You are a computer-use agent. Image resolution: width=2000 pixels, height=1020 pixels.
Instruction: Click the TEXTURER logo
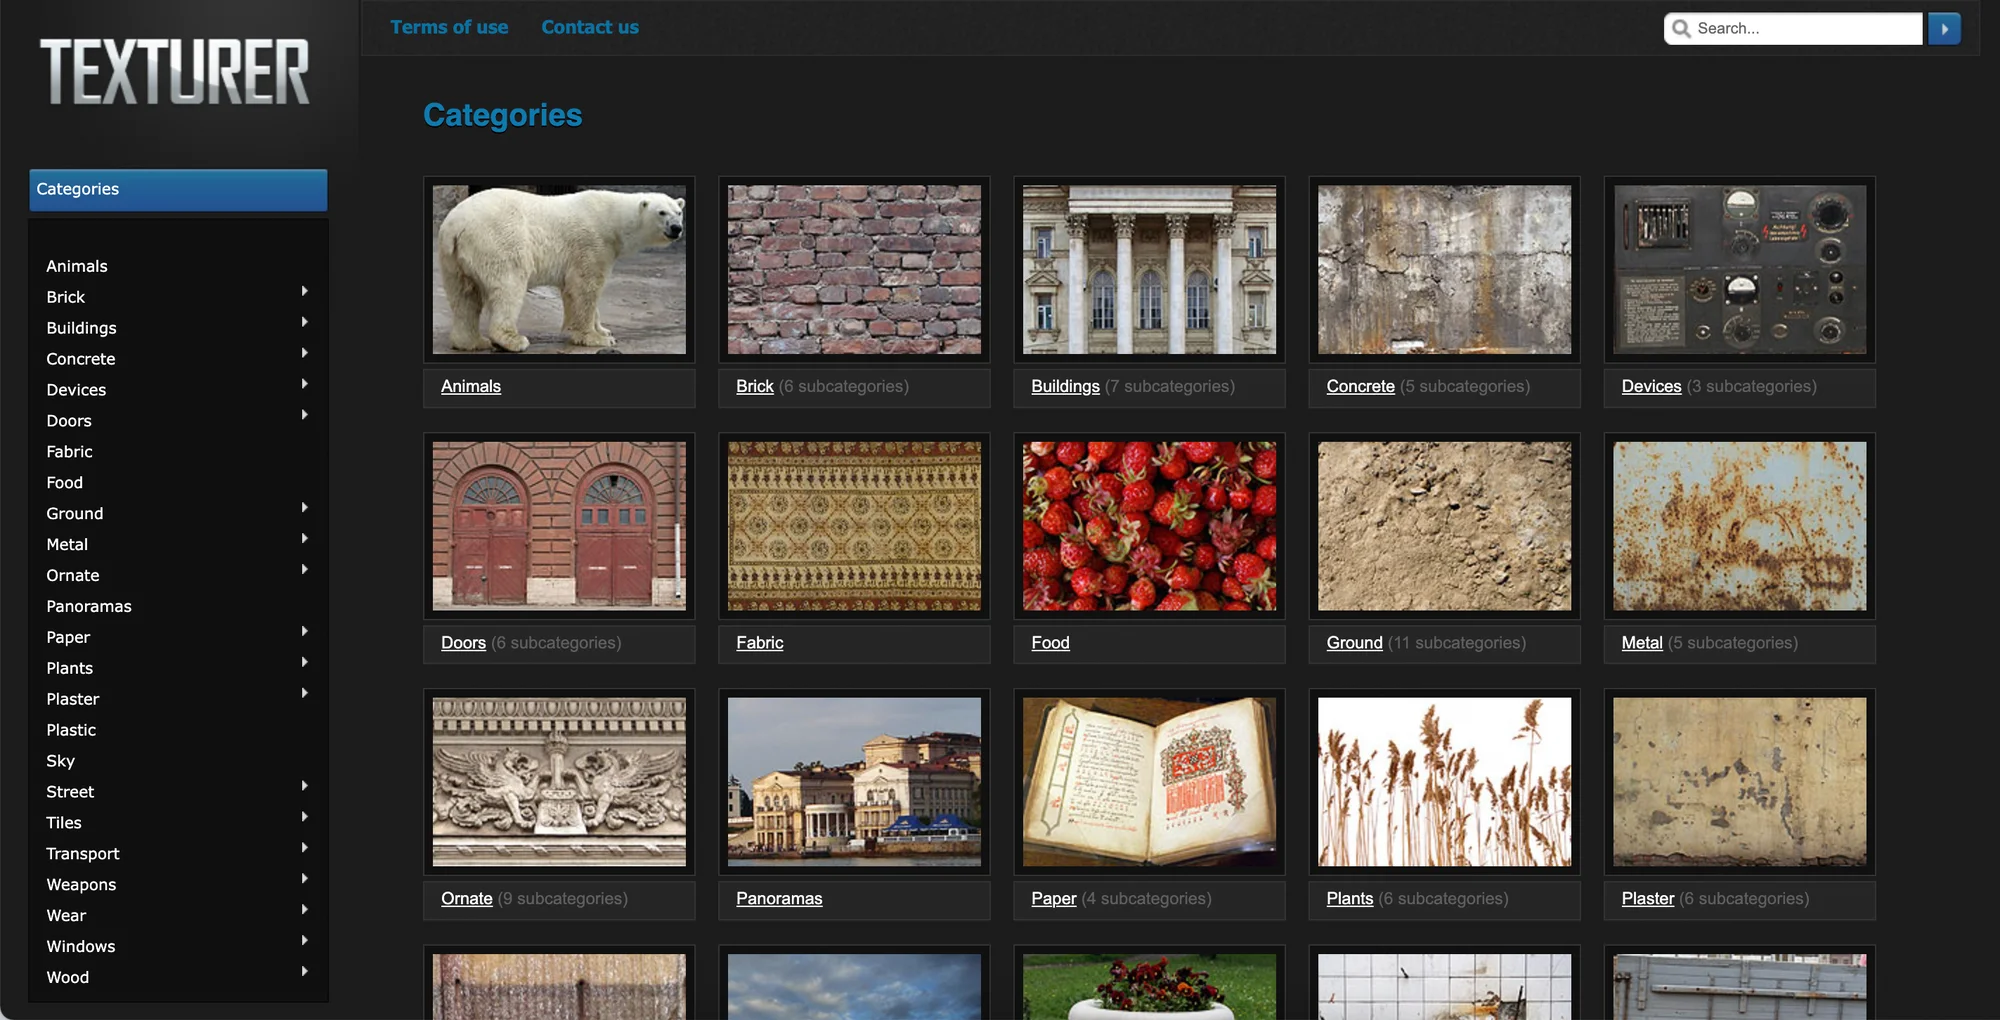pyautogui.click(x=175, y=72)
